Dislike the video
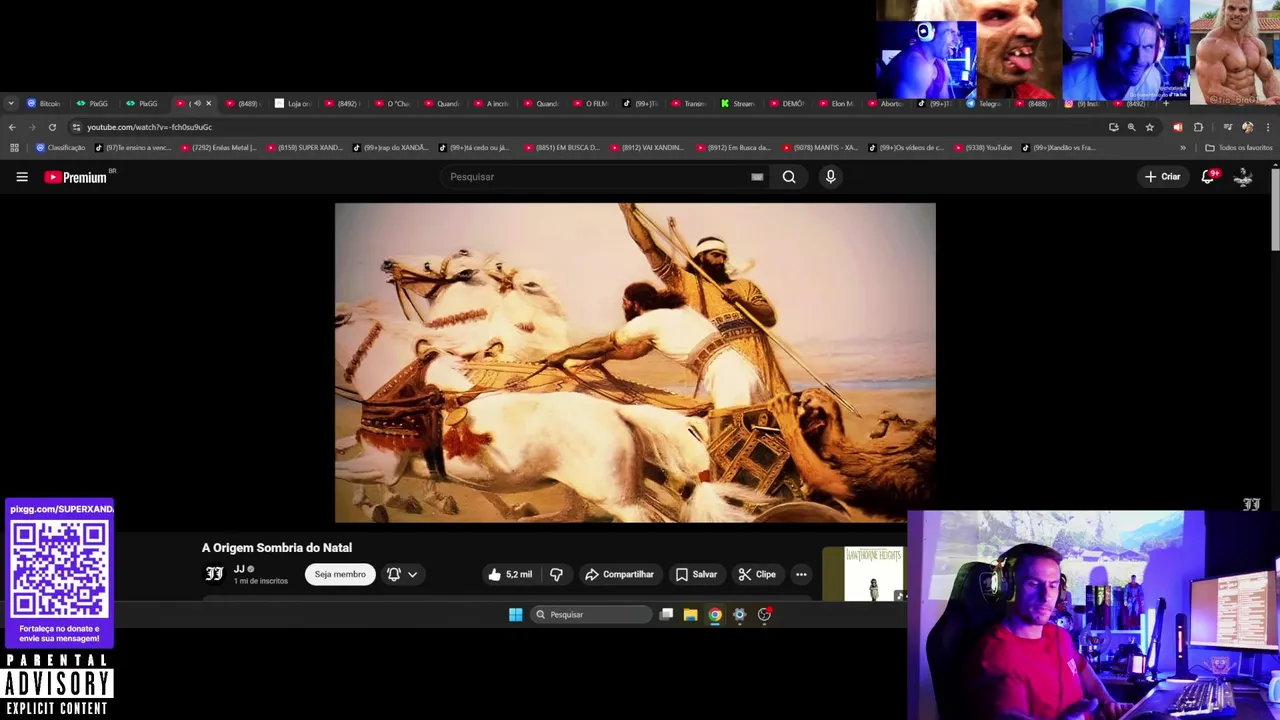The width and height of the screenshot is (1280, 720). pyautogui.click(x=556, y=574)
